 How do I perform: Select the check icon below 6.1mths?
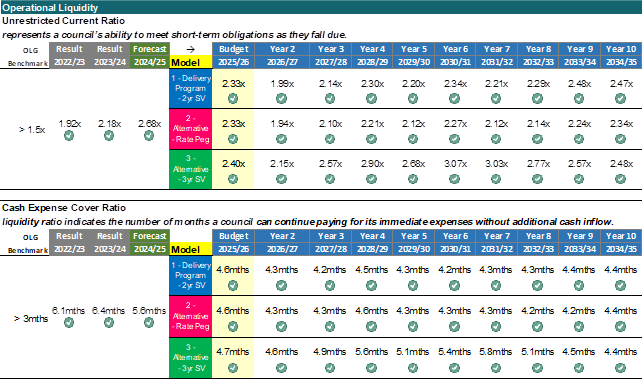[x=69, y=323]
